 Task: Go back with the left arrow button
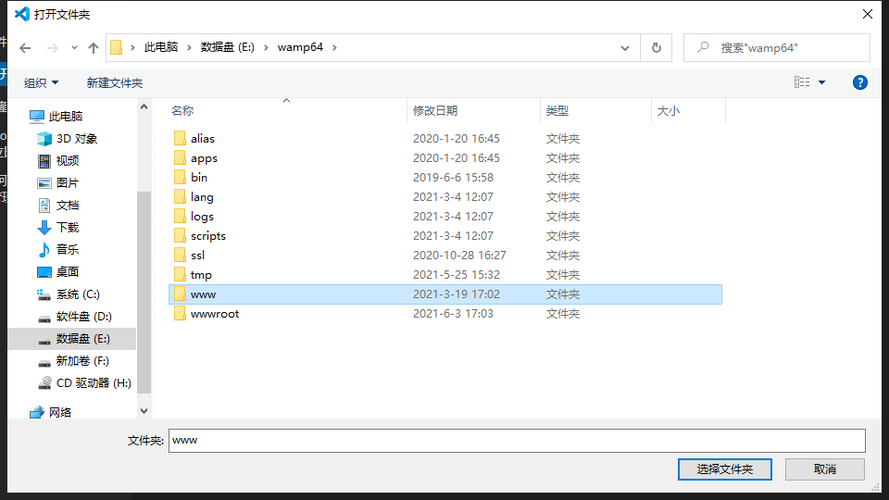(x=25, y=48)
